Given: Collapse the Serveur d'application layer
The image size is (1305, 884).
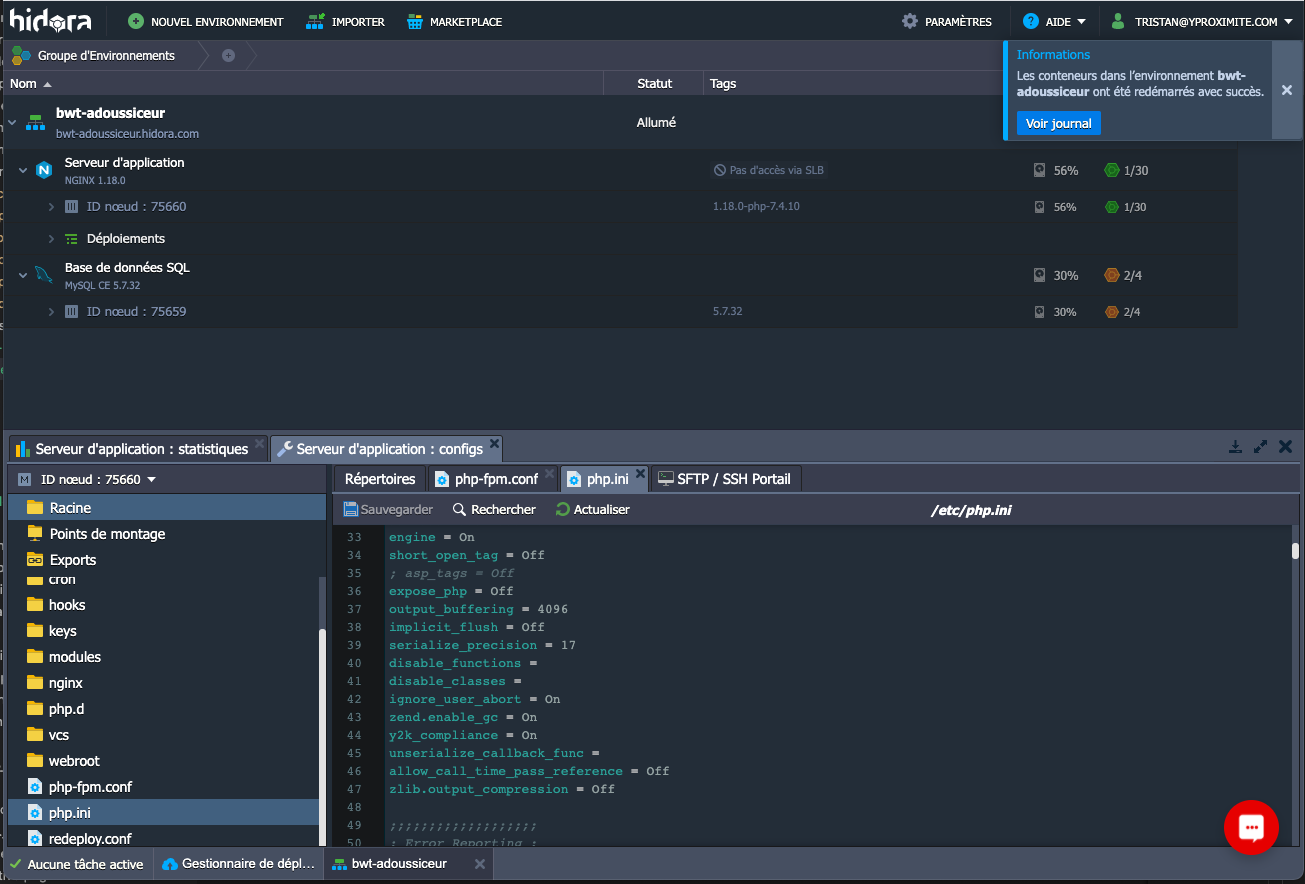Looking at the screenshot, I should click(23, 171).
